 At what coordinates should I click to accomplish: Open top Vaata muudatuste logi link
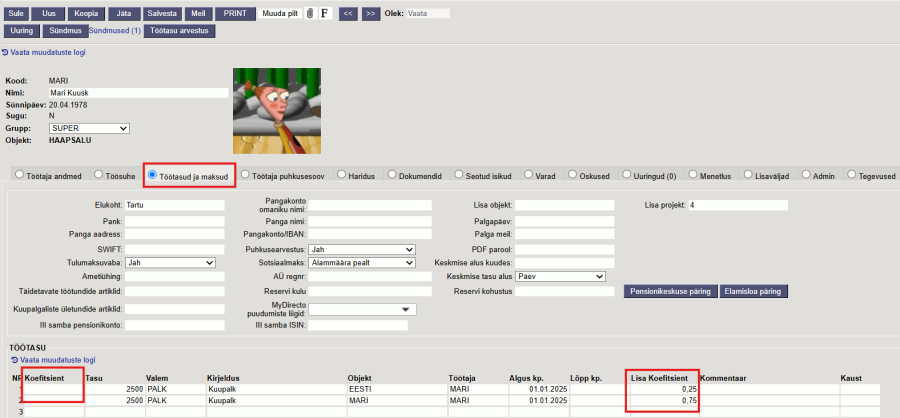click(x=50, y=52)
